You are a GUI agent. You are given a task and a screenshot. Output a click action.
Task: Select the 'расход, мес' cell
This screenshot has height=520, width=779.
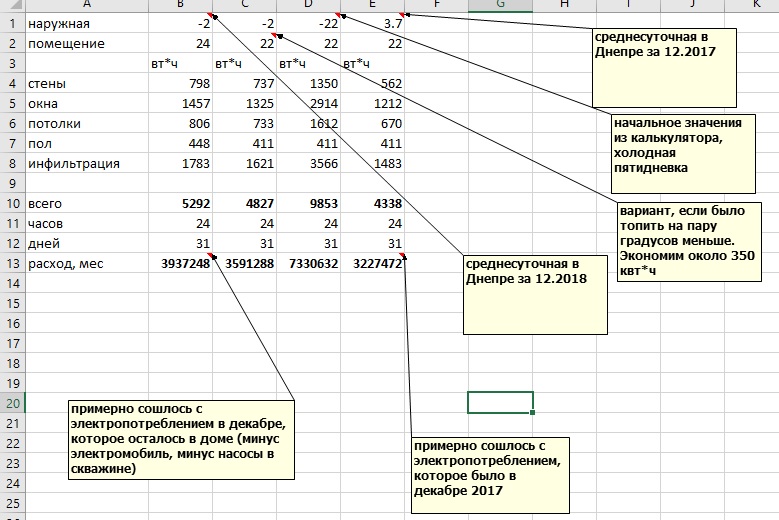click(x=86, y=263)
